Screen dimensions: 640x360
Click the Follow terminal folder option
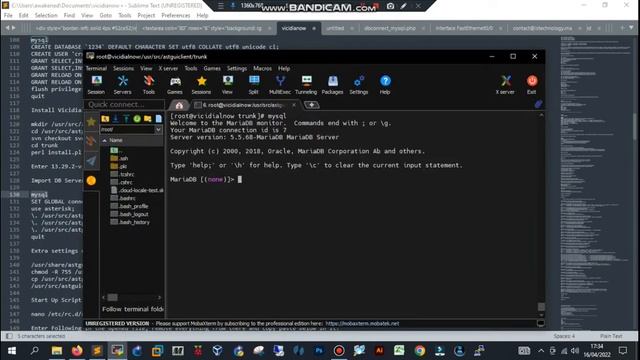(133, 309)
